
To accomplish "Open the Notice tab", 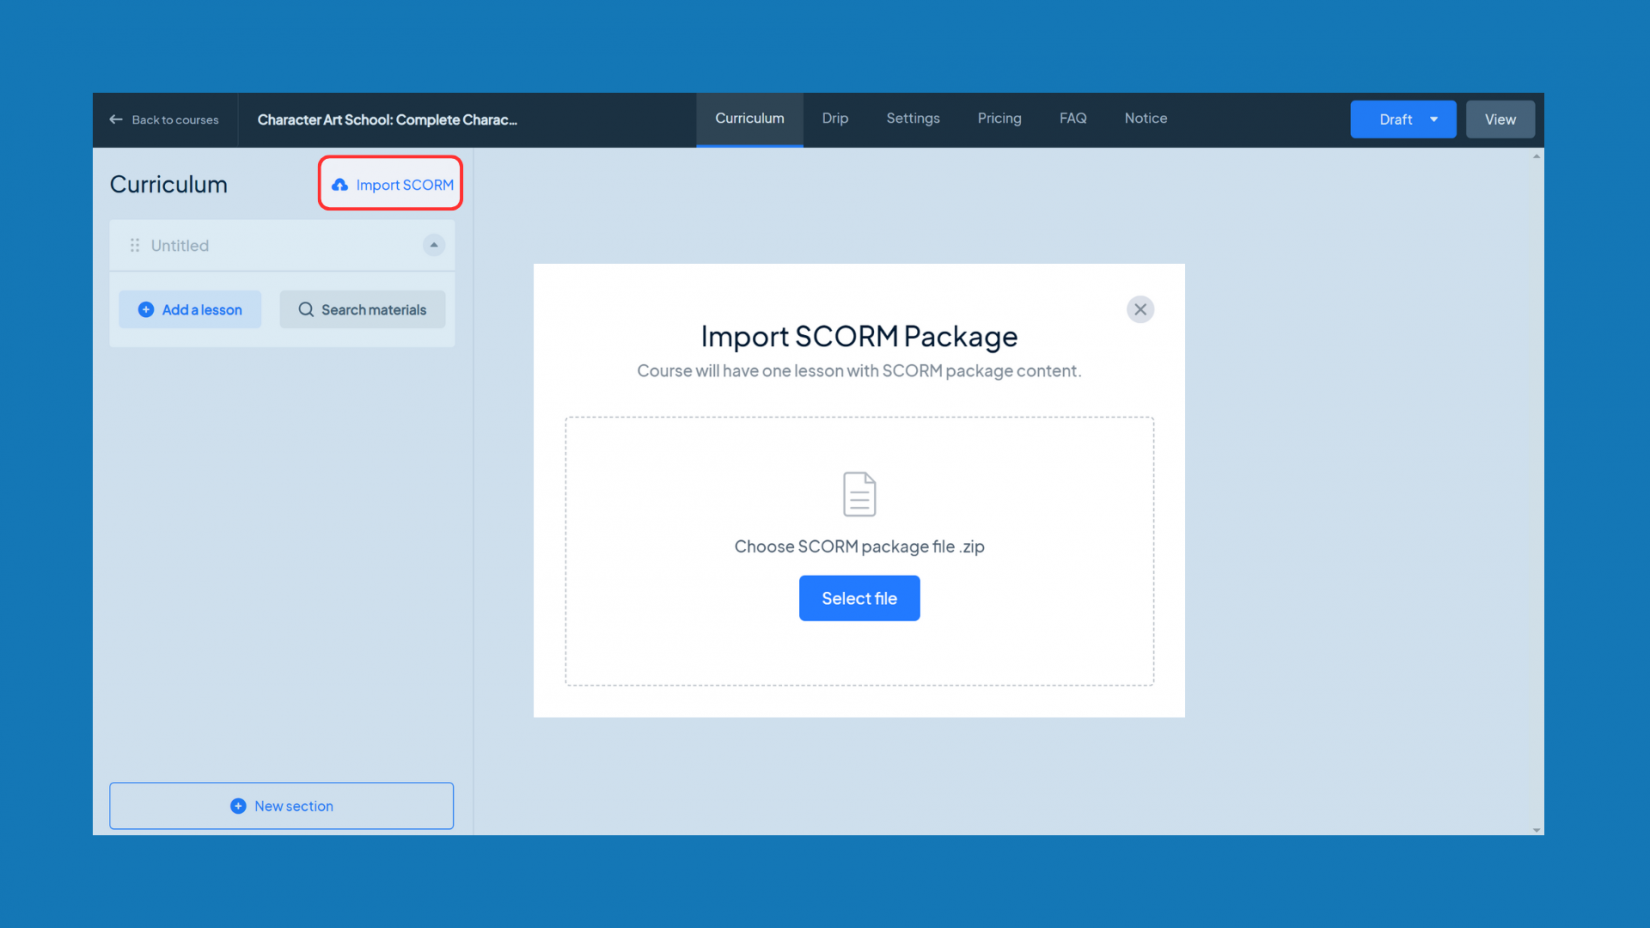I will click(1145, 118).
